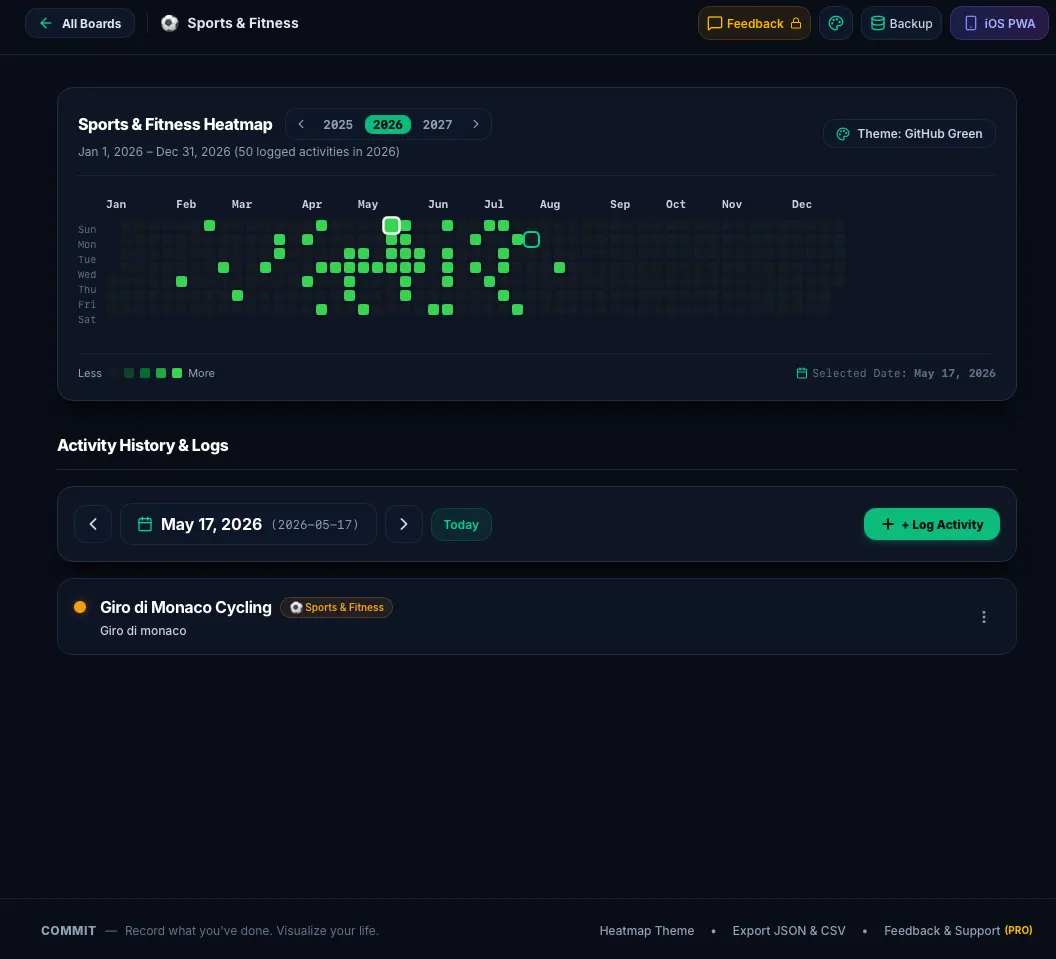Click the Jan month label on heatmap
The image size is (1056, 959).
[116, 204]
